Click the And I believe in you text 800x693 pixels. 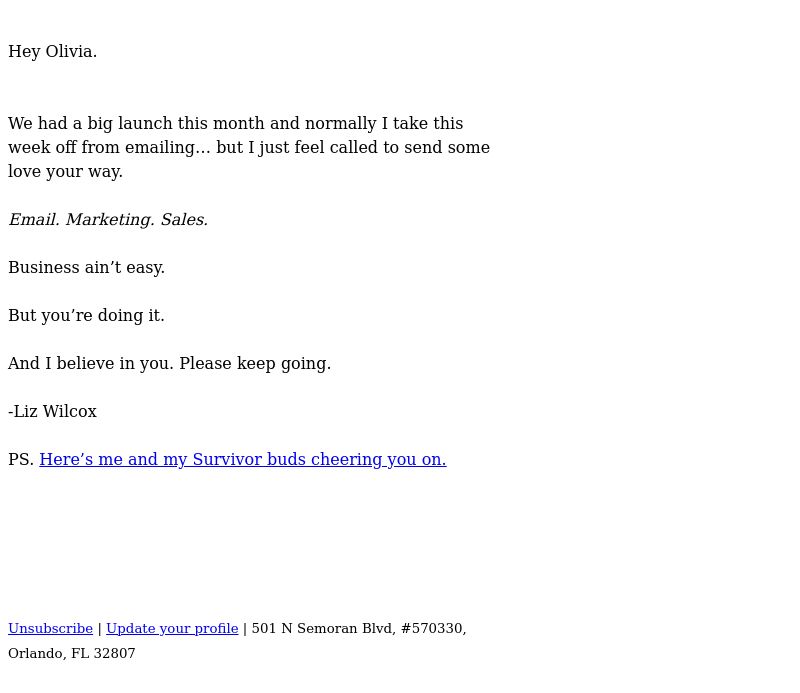point(91,363)
